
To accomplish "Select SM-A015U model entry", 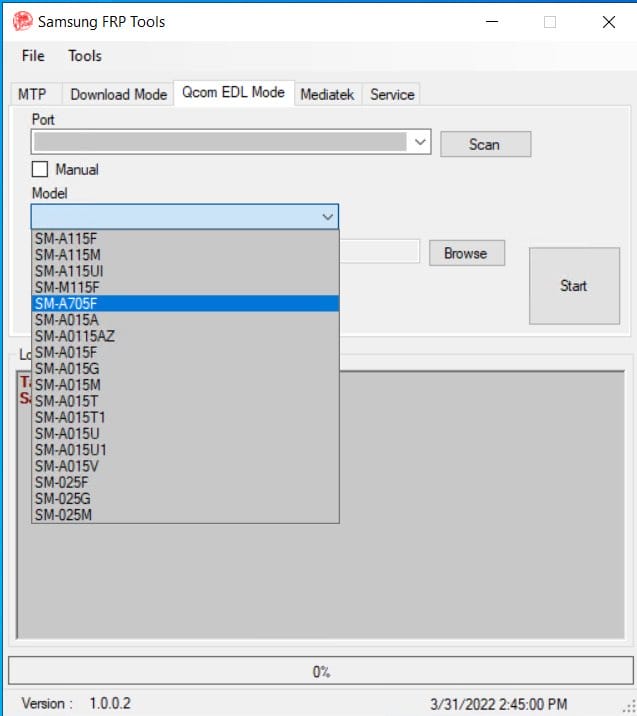I will [x=185, y=434].
